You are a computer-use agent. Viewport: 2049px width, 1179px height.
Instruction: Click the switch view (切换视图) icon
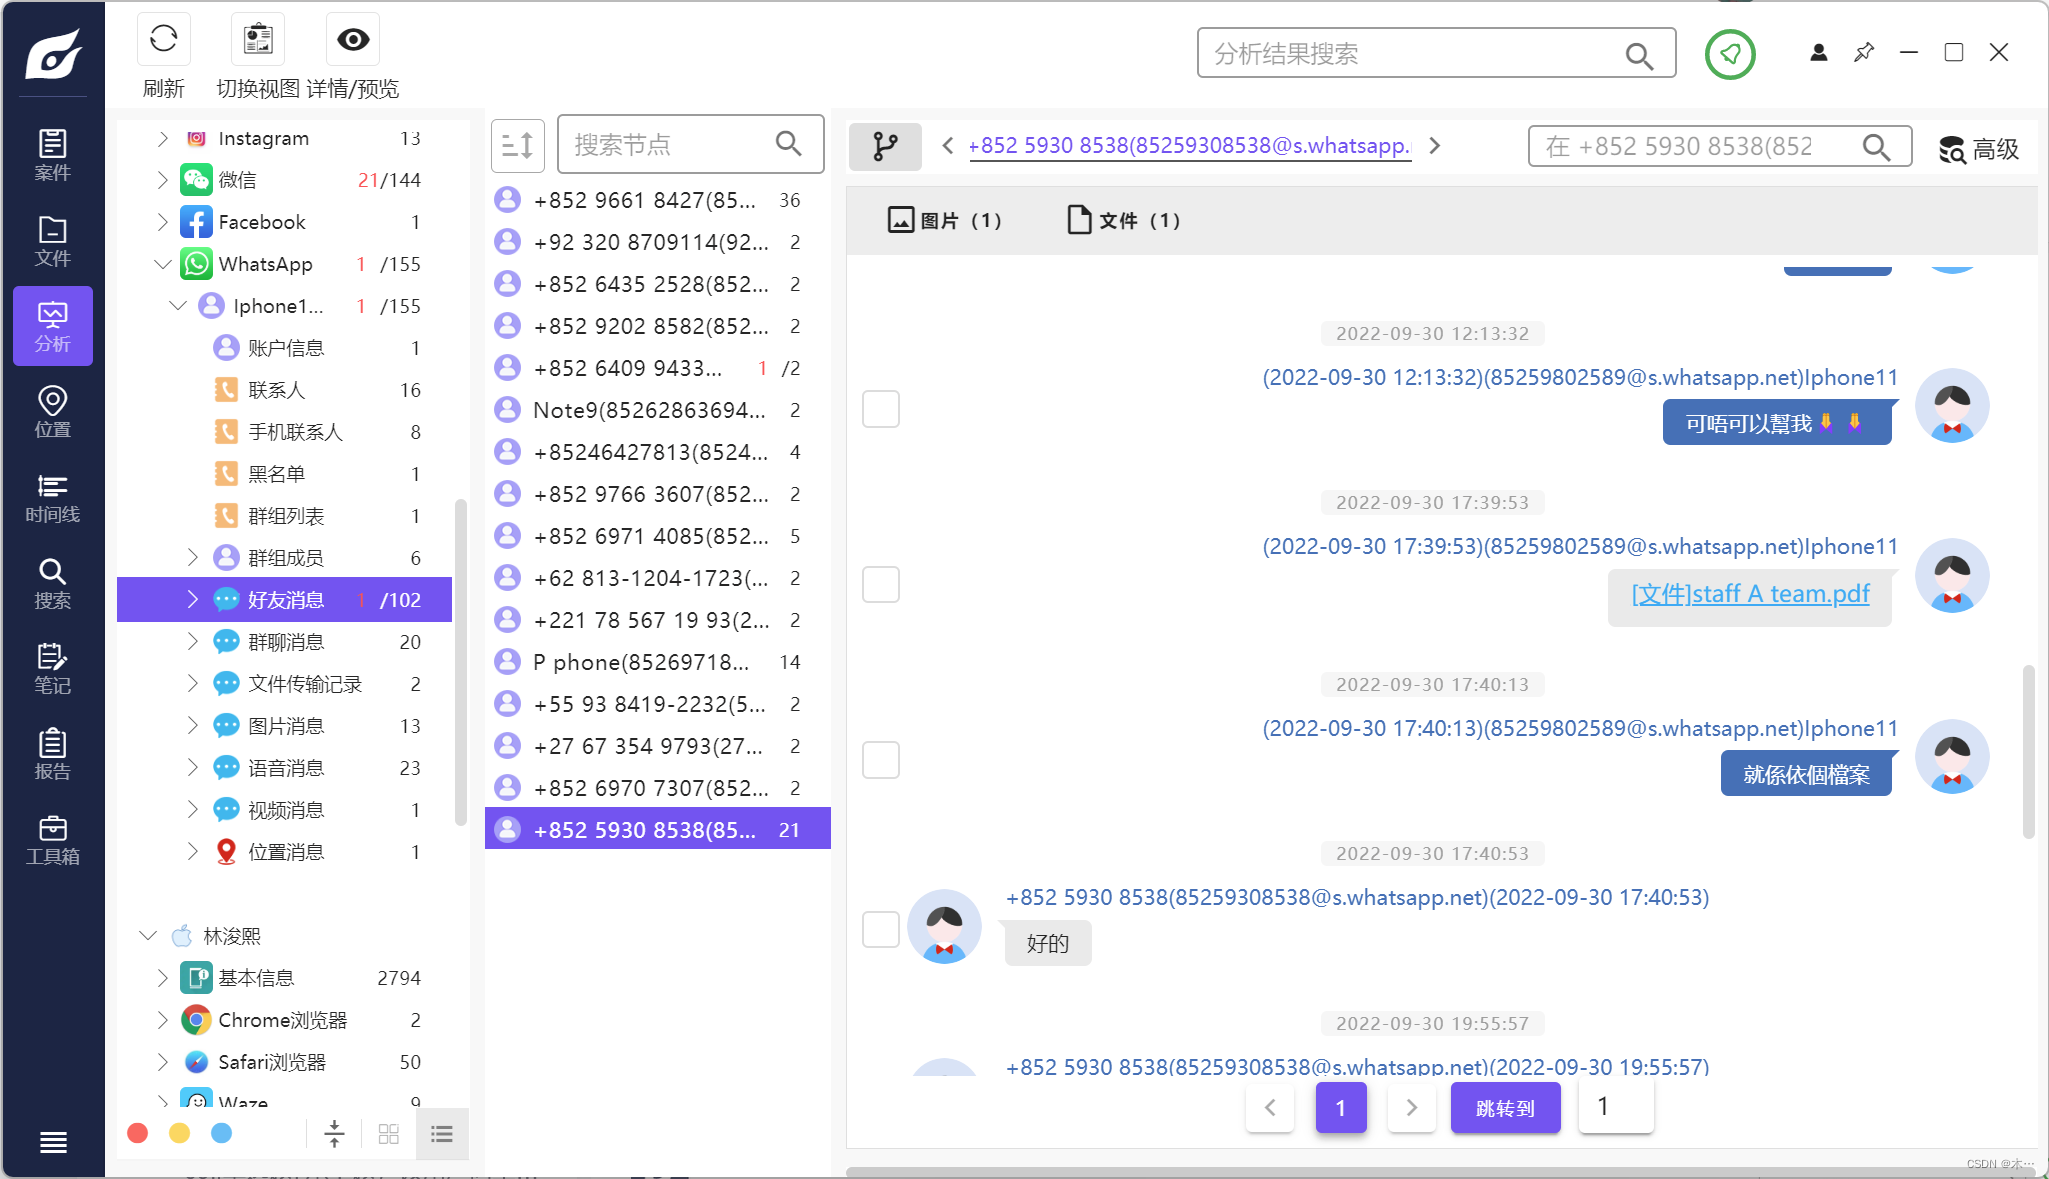click(258, 40)
